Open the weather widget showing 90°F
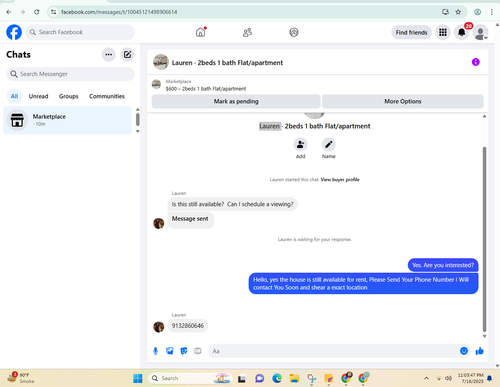500x387 pixels. (21, 378)
